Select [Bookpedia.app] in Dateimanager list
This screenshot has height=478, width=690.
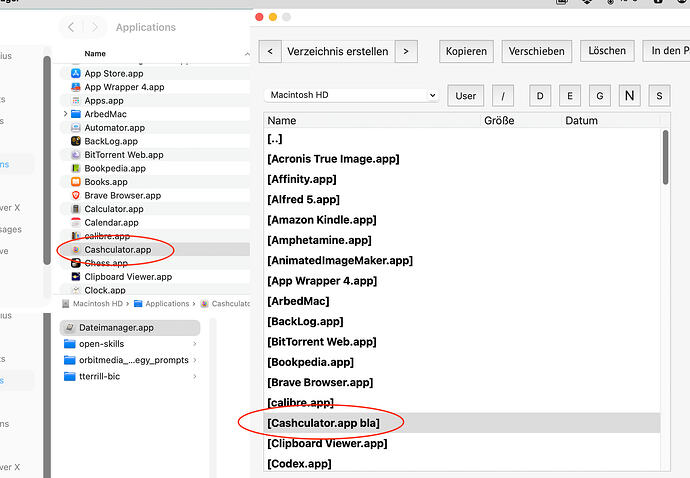462,362
